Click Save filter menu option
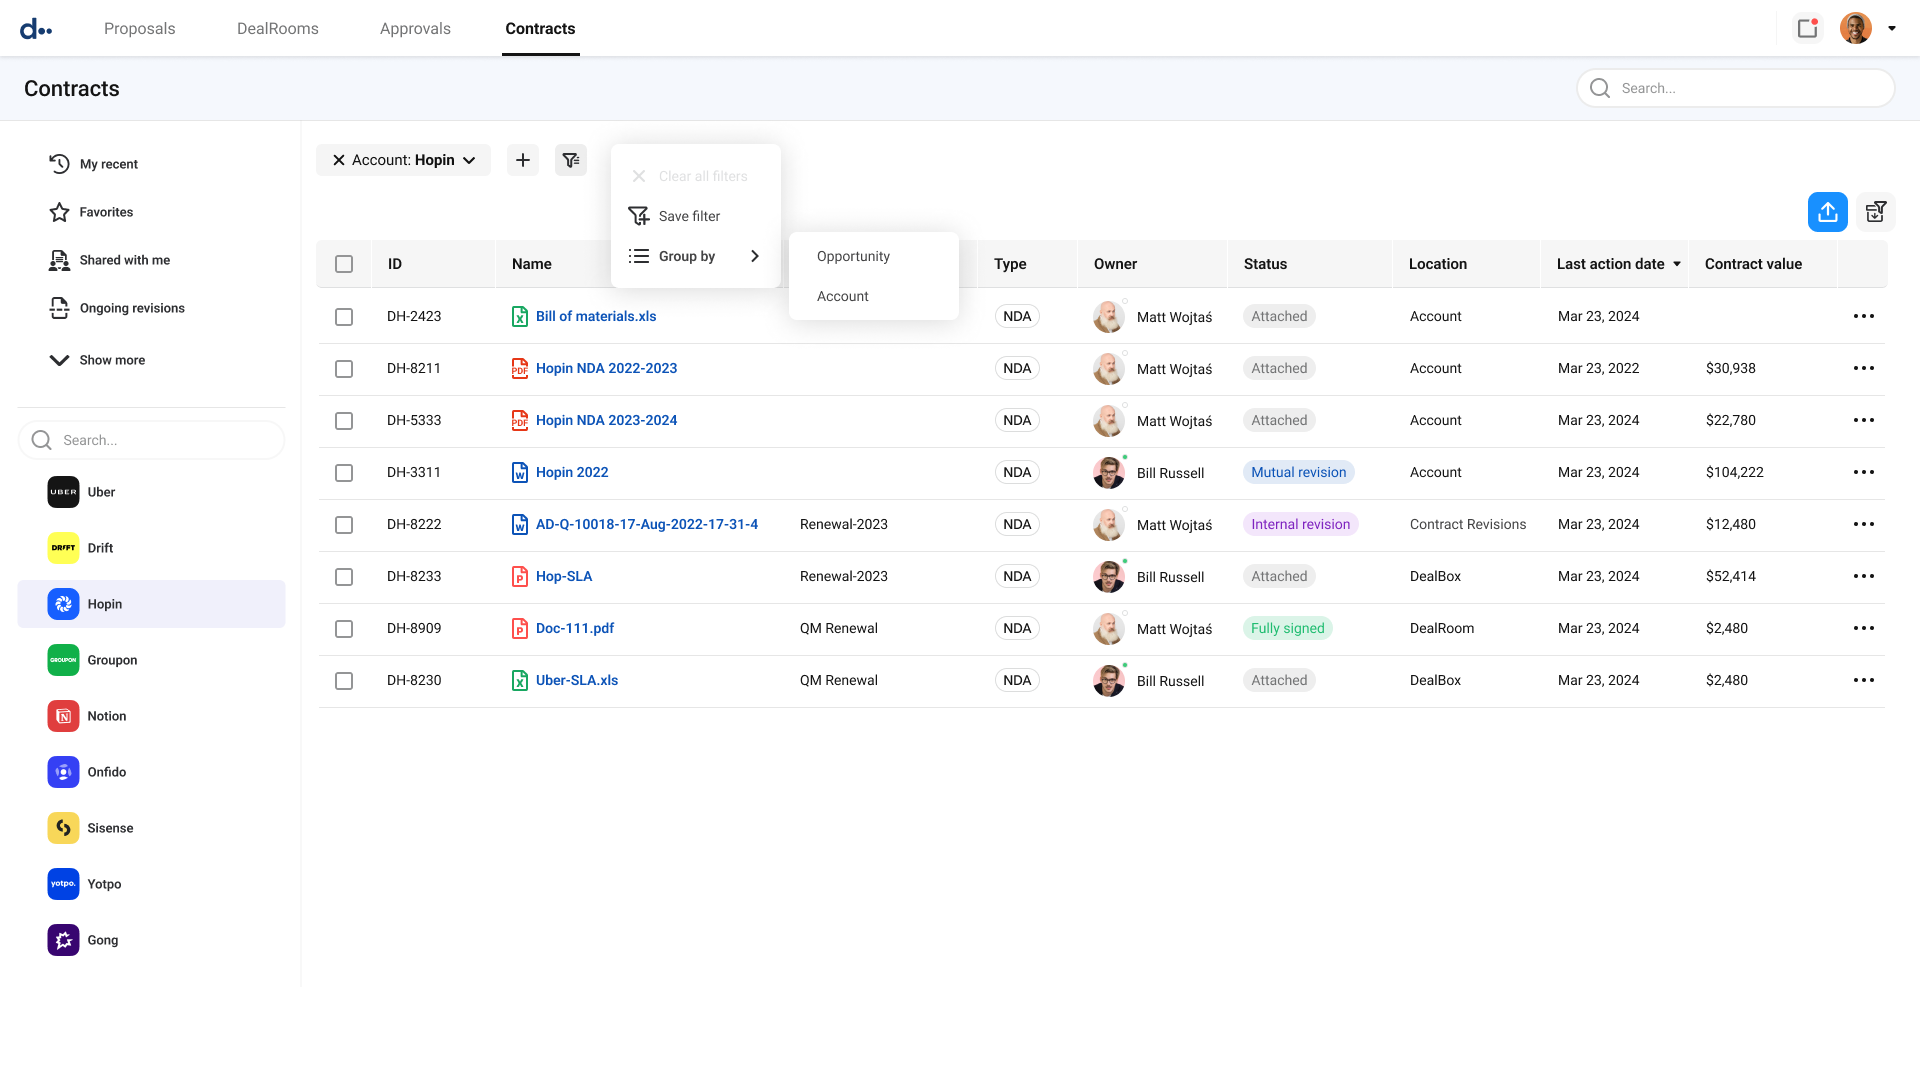The image size is (1920, 1080). (x=689, y=216)
